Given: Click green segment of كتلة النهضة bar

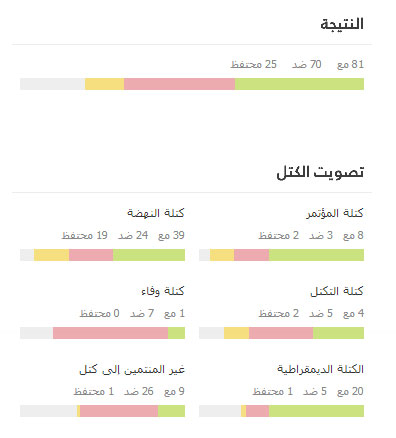Looking at the screenshot, I should click(x=149, y=255).
